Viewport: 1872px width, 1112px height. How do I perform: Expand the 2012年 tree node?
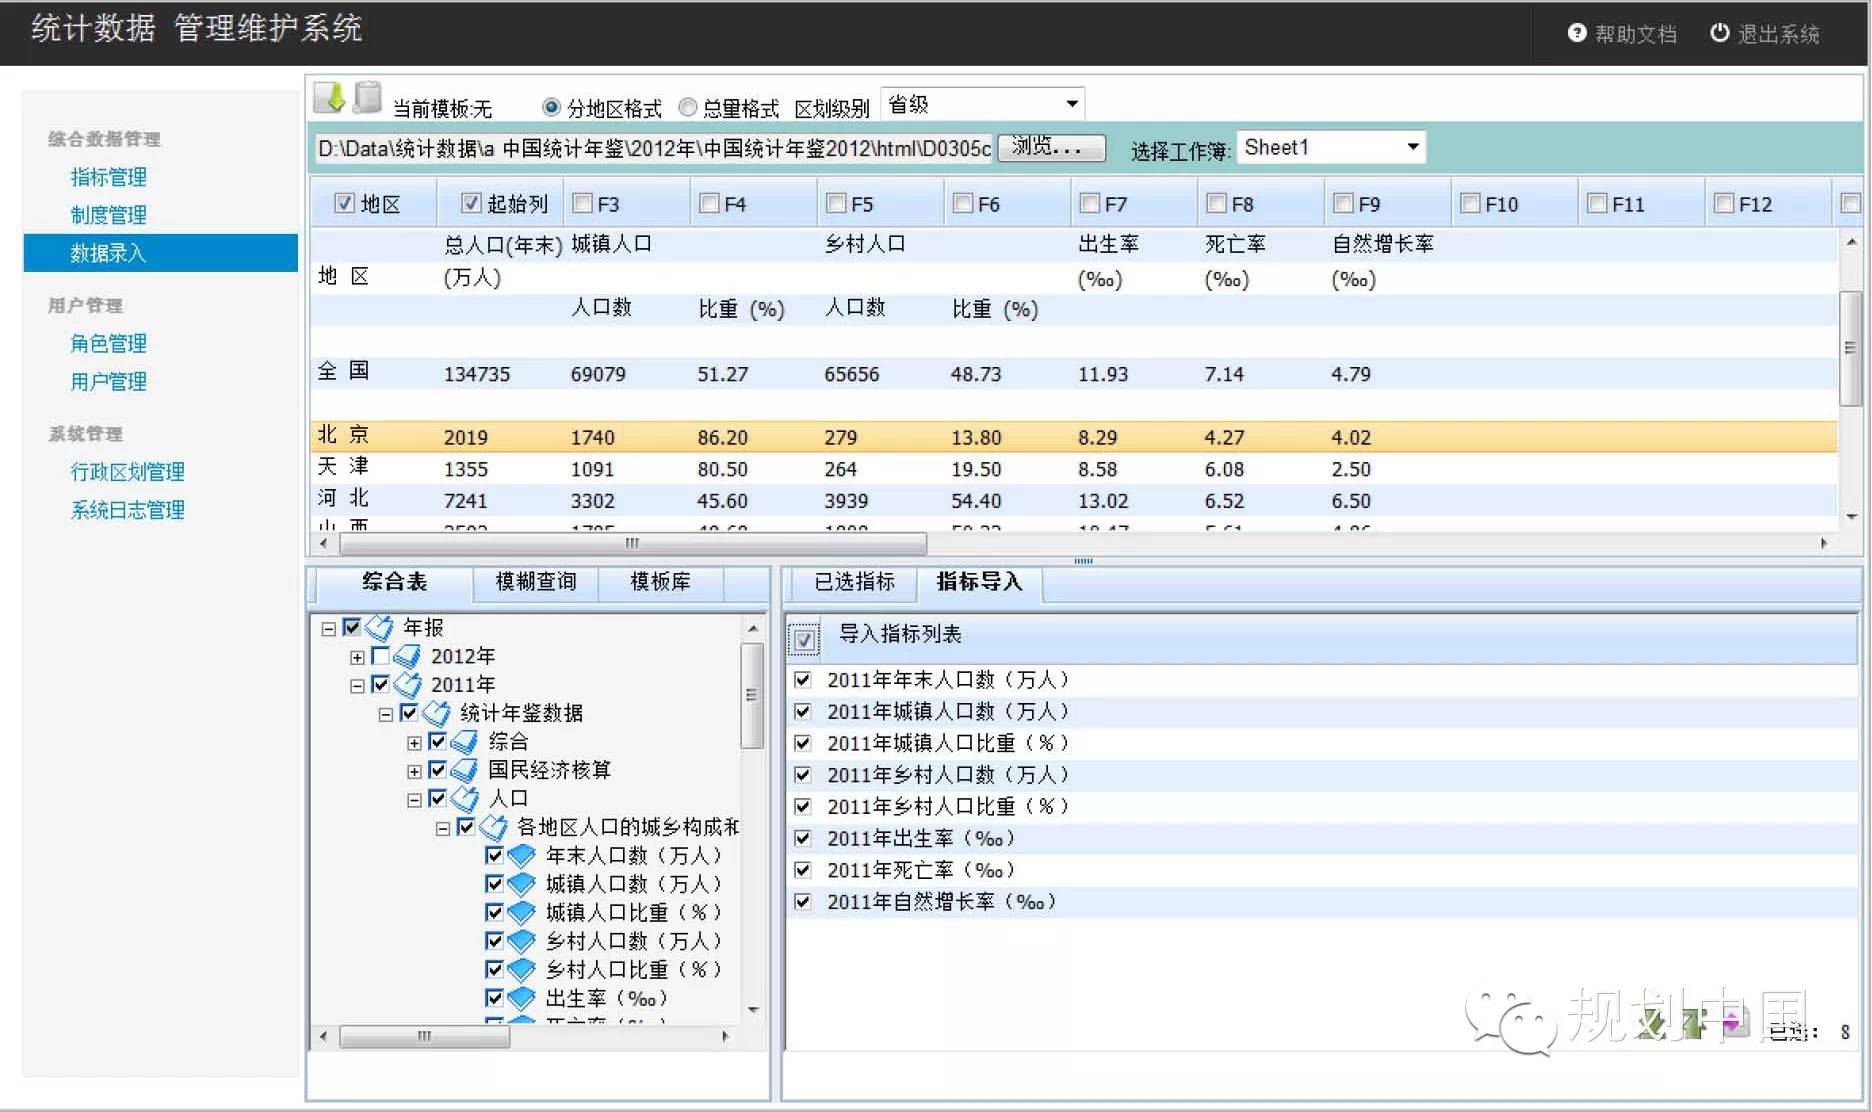point(357,657)
